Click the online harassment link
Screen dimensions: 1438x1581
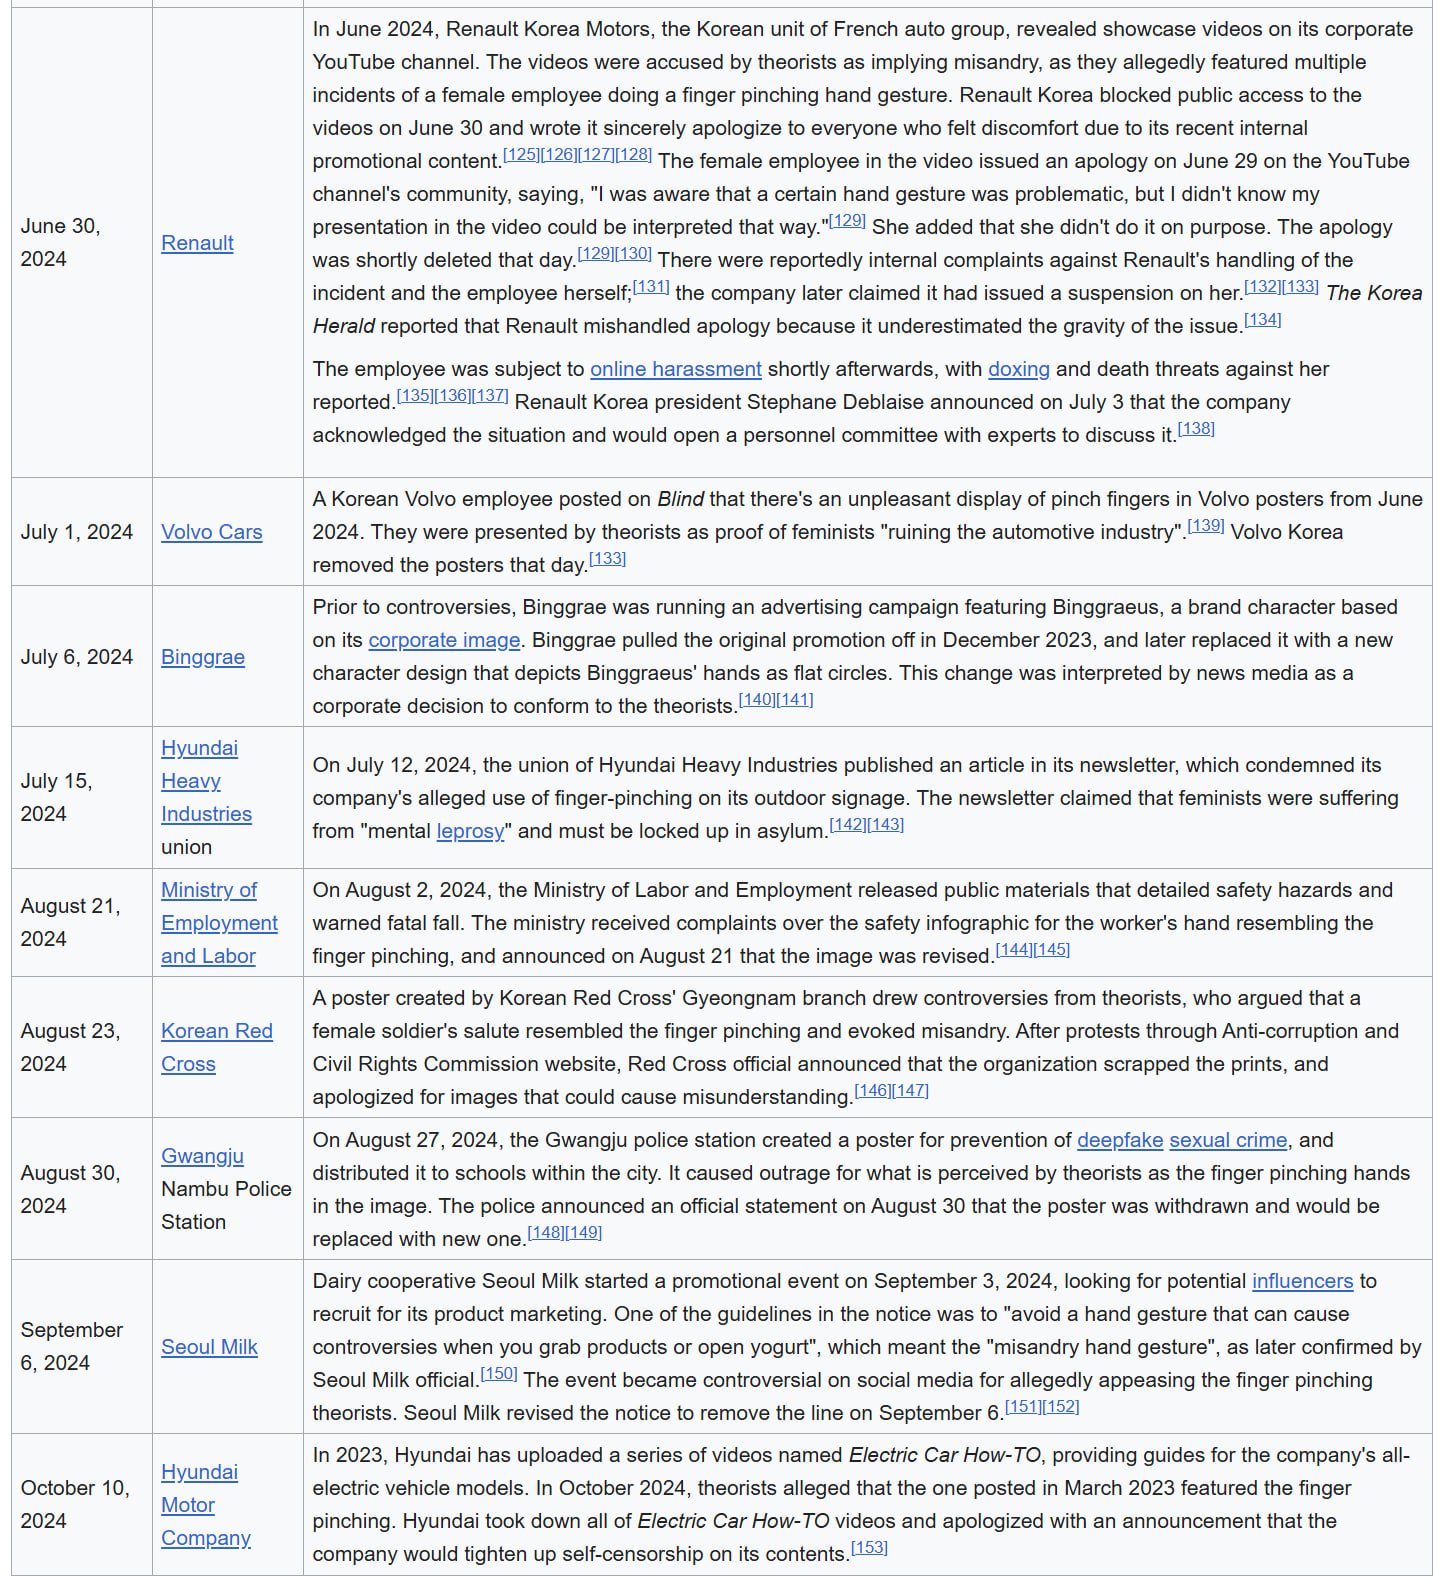point(675,369)
